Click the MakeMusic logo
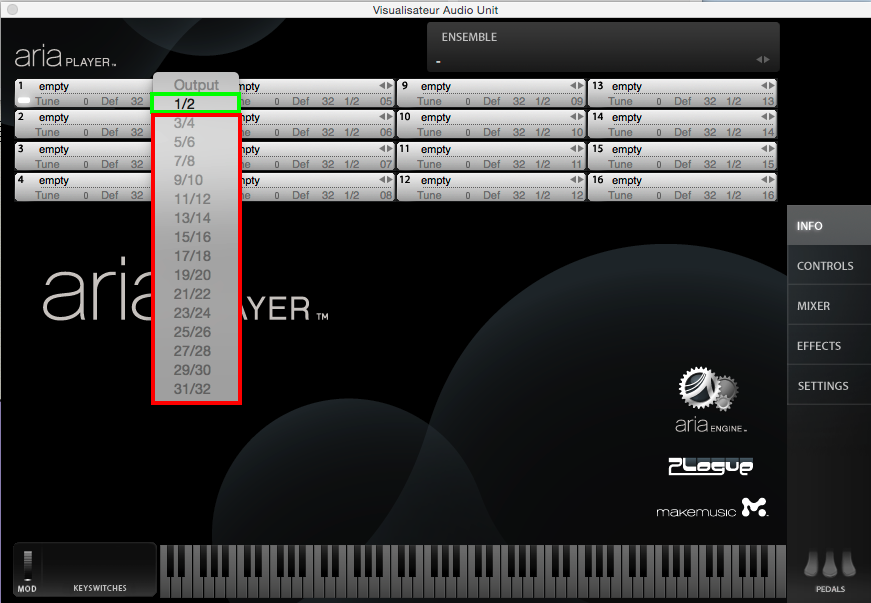 coord(711,509)
